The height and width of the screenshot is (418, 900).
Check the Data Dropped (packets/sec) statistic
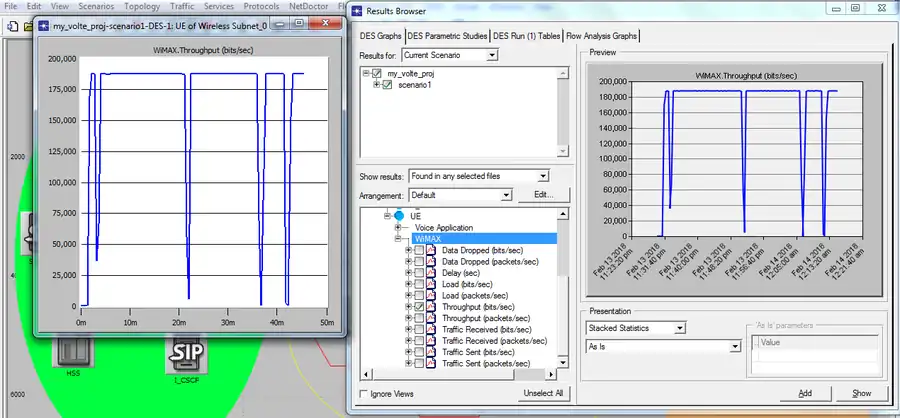coord(419,262)
